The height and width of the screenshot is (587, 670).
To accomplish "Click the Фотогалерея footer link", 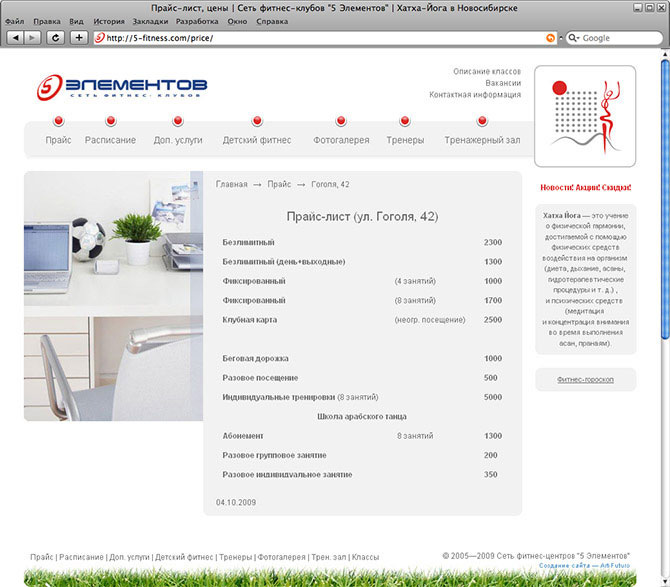I will pos(282,557).
